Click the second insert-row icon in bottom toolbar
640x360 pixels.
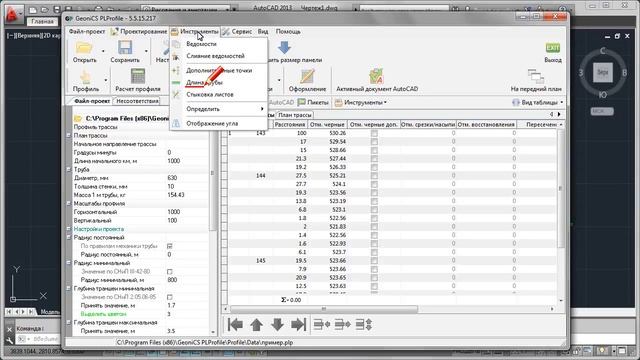coord(342,324)
